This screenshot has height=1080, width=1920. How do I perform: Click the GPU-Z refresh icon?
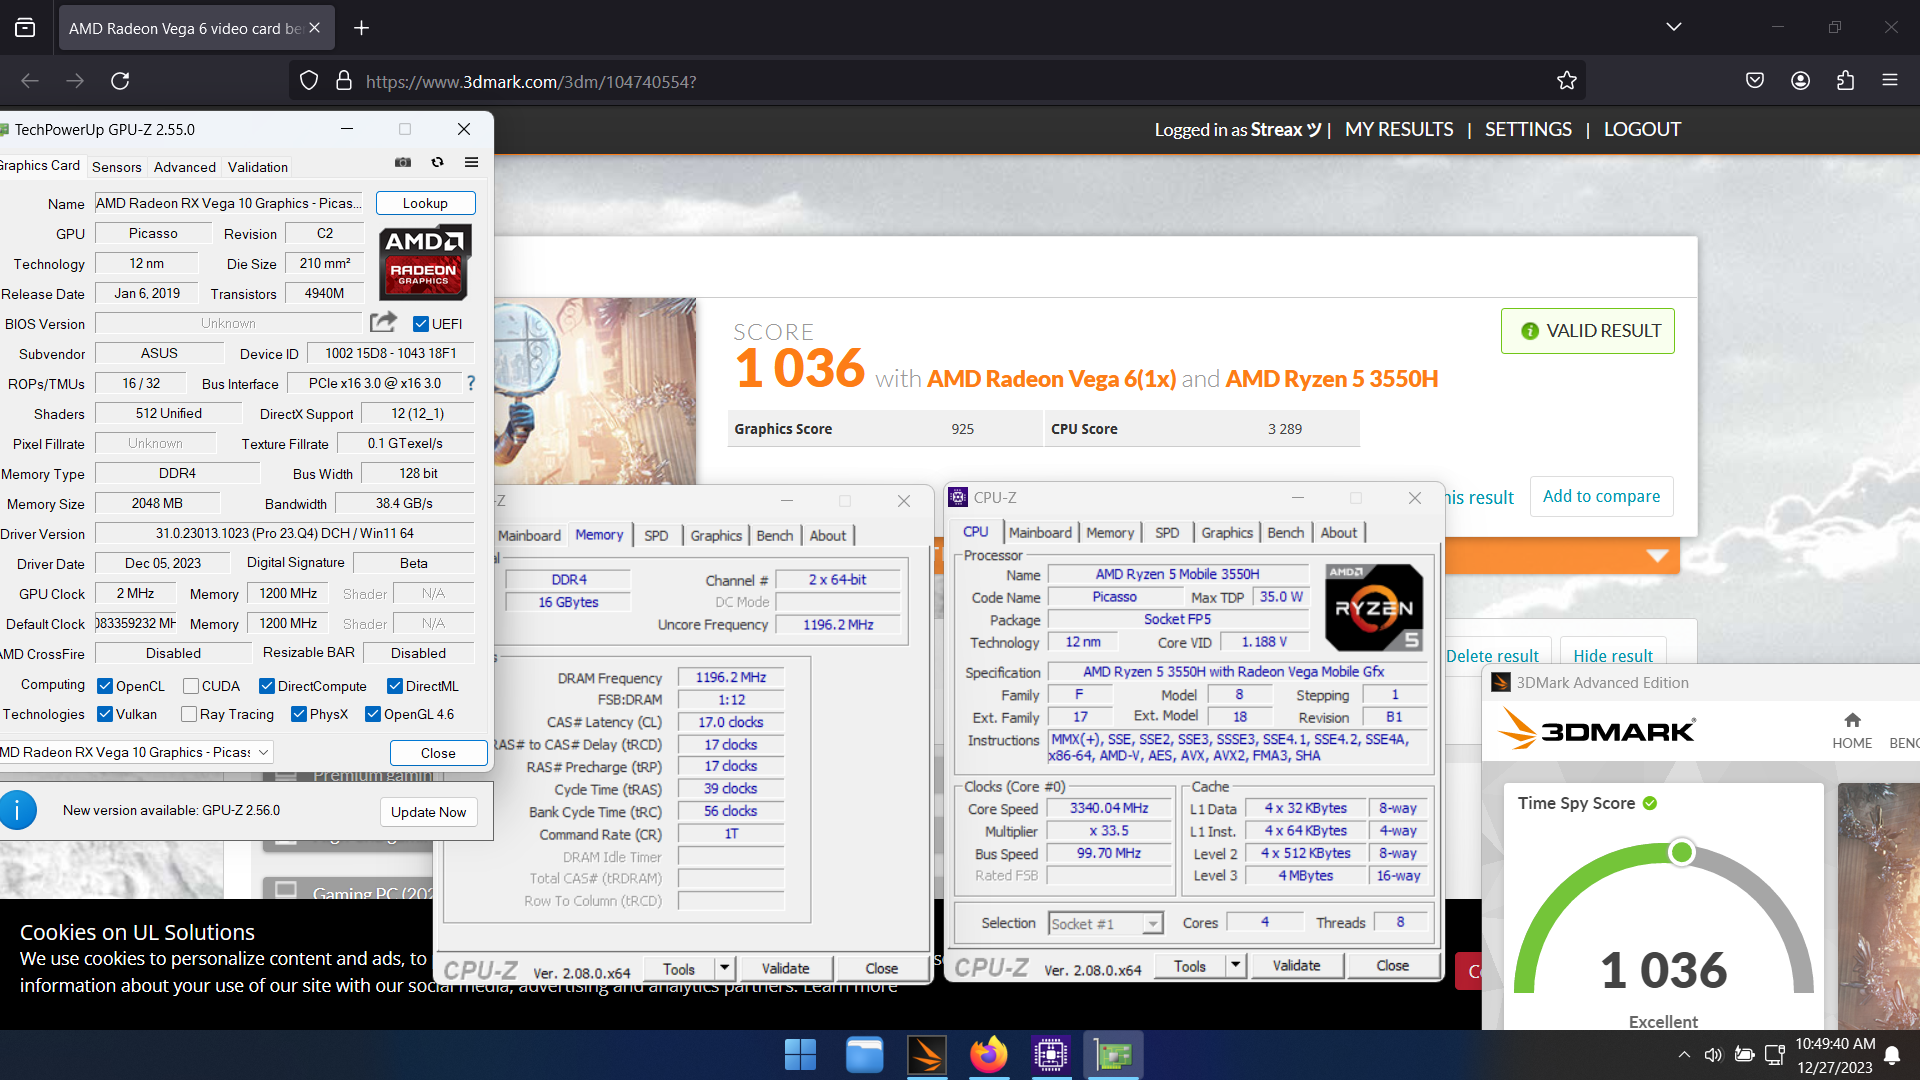pos(437,162)
